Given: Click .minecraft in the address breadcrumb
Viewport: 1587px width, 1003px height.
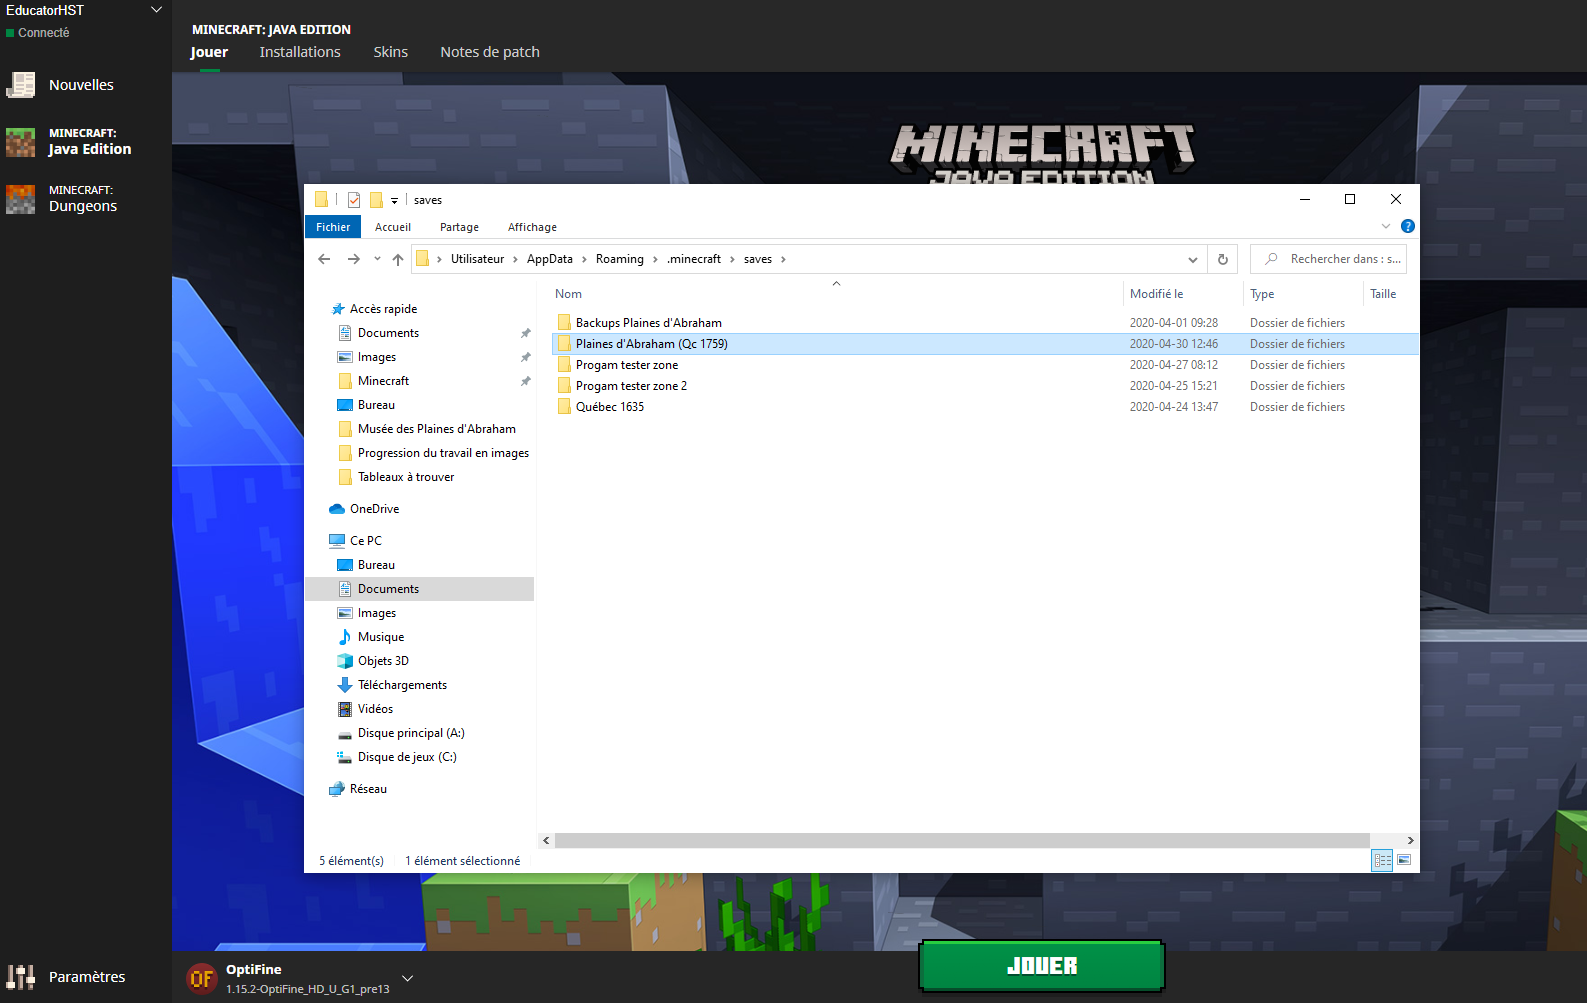Looking at the screenshot, I should (x=694, y=259).
